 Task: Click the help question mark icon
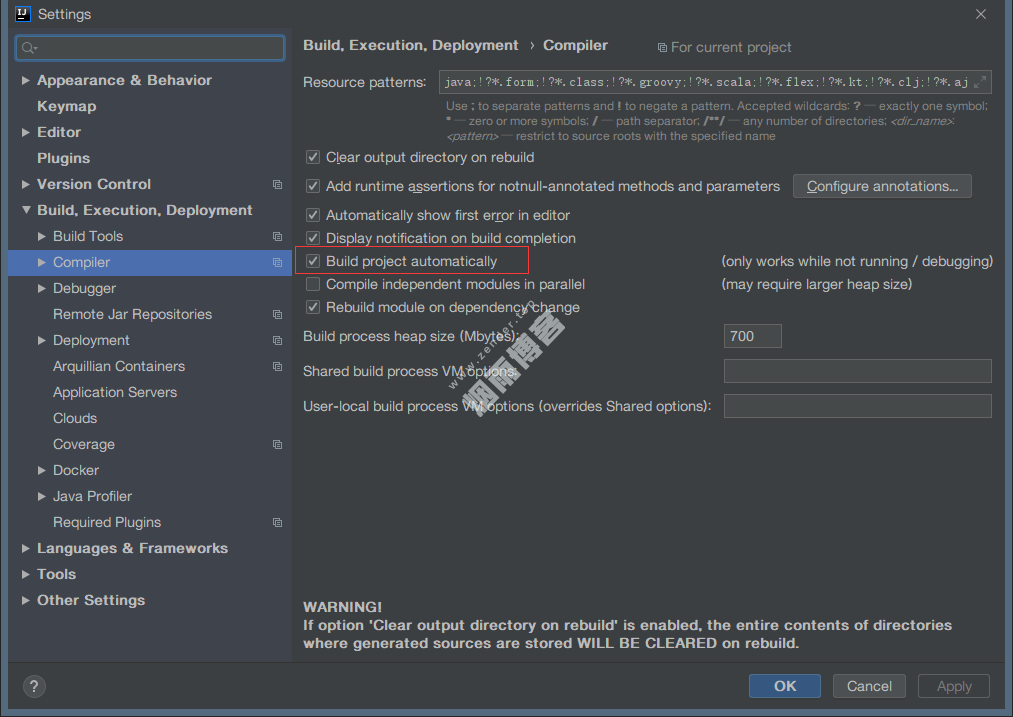pos(34,686)
